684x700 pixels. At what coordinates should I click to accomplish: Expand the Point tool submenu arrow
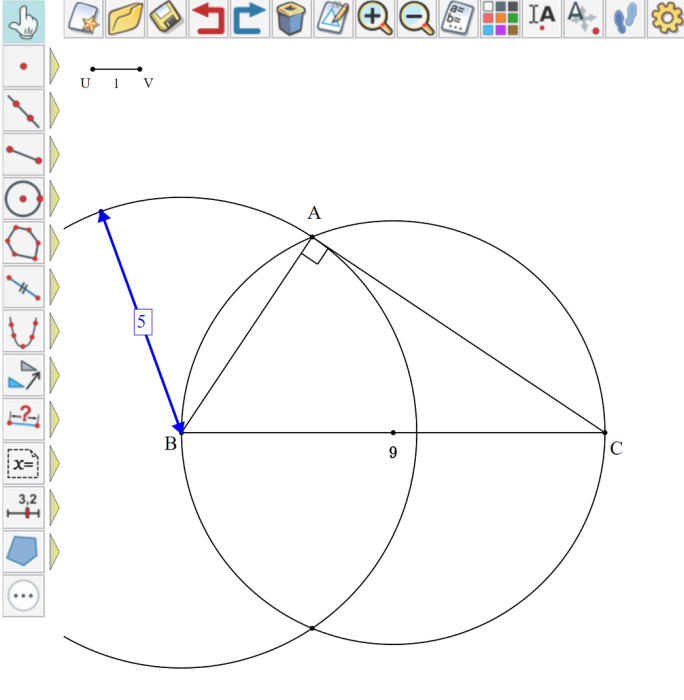(x=55, y=67)
